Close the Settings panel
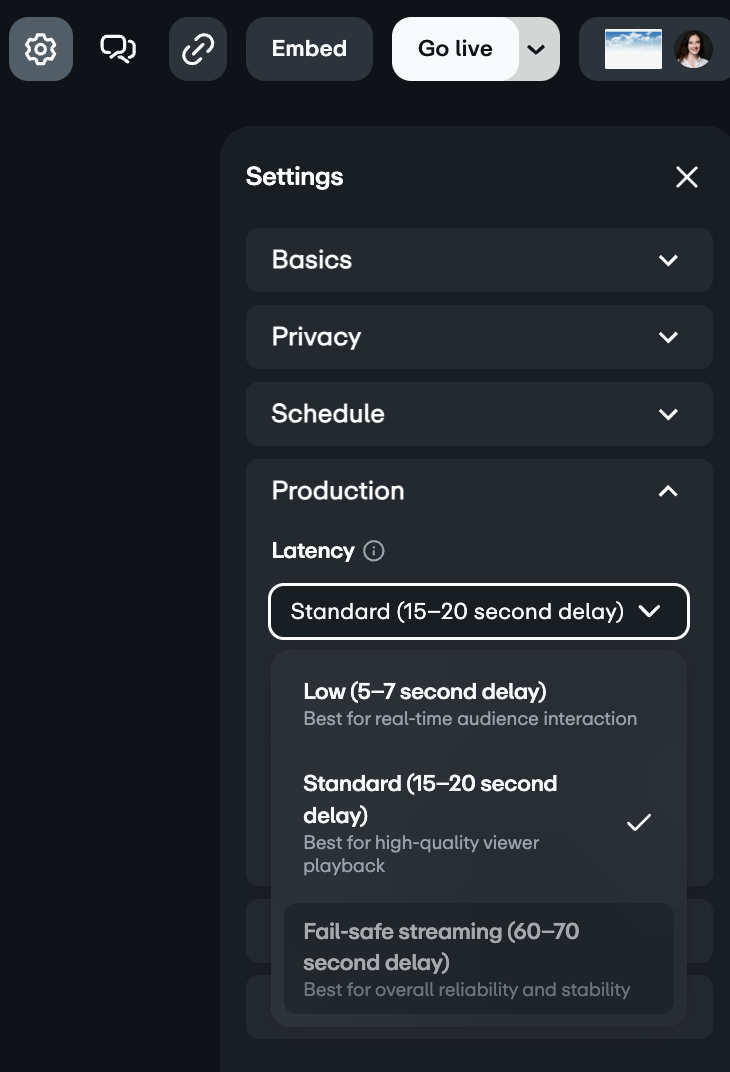 (x=687, y=177)
